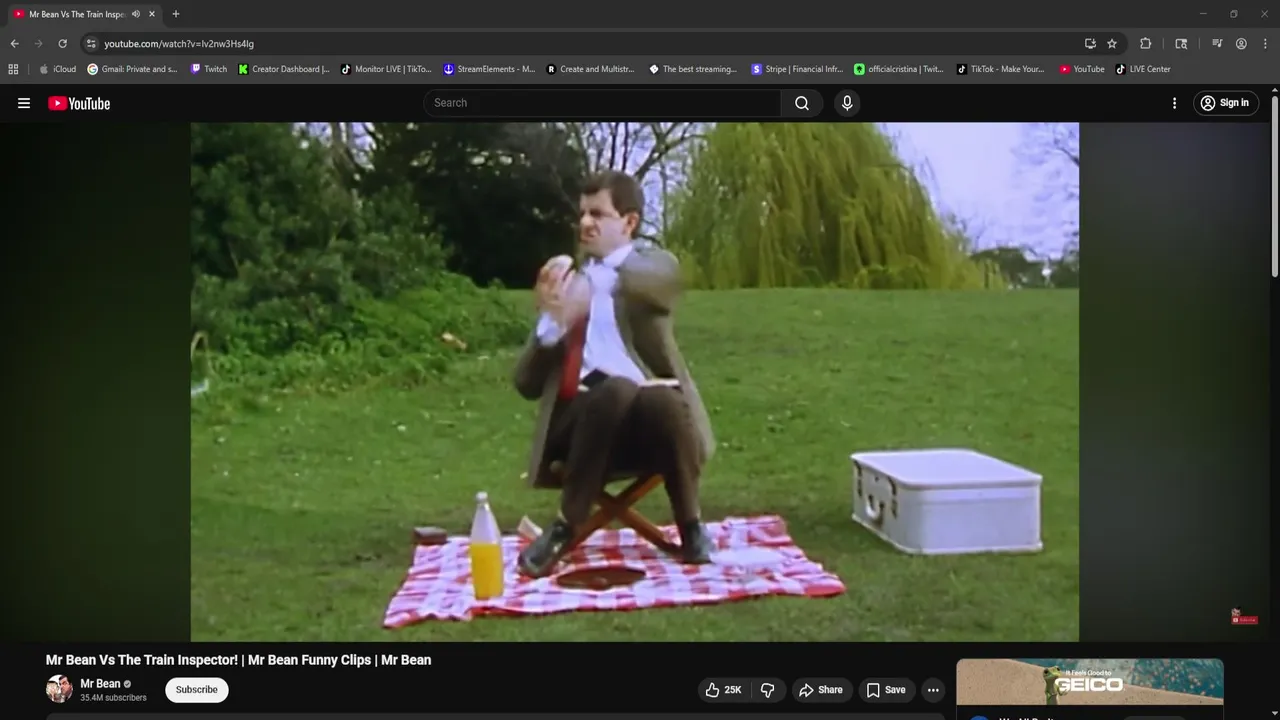
Task: Mute the tab via speaker icon
Action: pyautogui.click(x=136, y=14)
